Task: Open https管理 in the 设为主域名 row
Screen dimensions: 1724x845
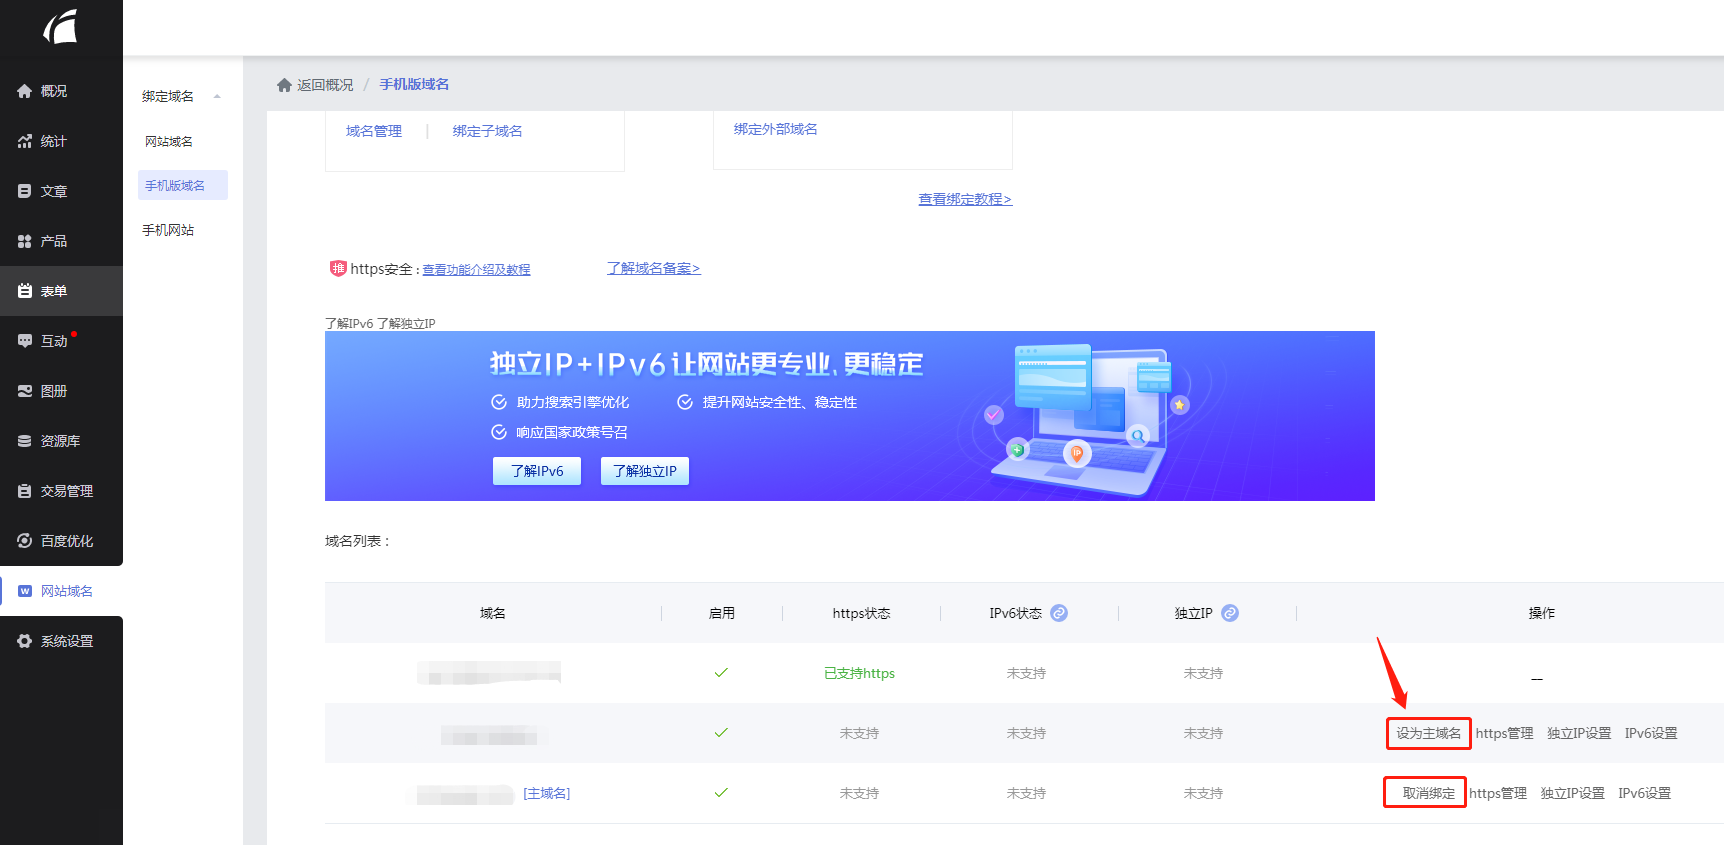Action: click(x=1504, y=733)
